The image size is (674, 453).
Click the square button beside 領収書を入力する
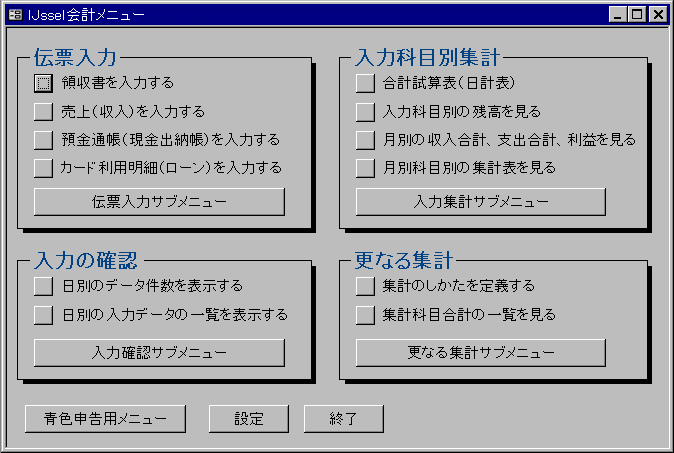(x=43, y=83)
